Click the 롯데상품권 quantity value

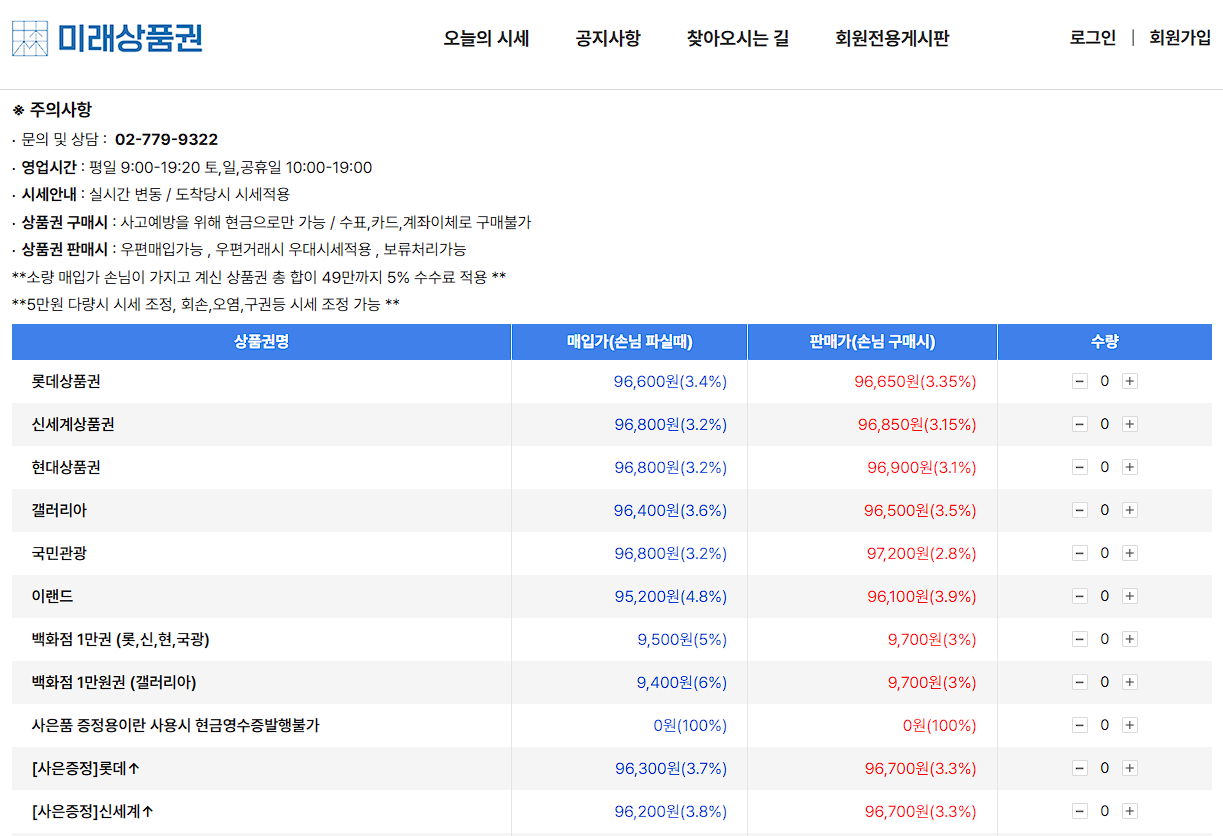pyautogui.click(x=1105, y=381)
